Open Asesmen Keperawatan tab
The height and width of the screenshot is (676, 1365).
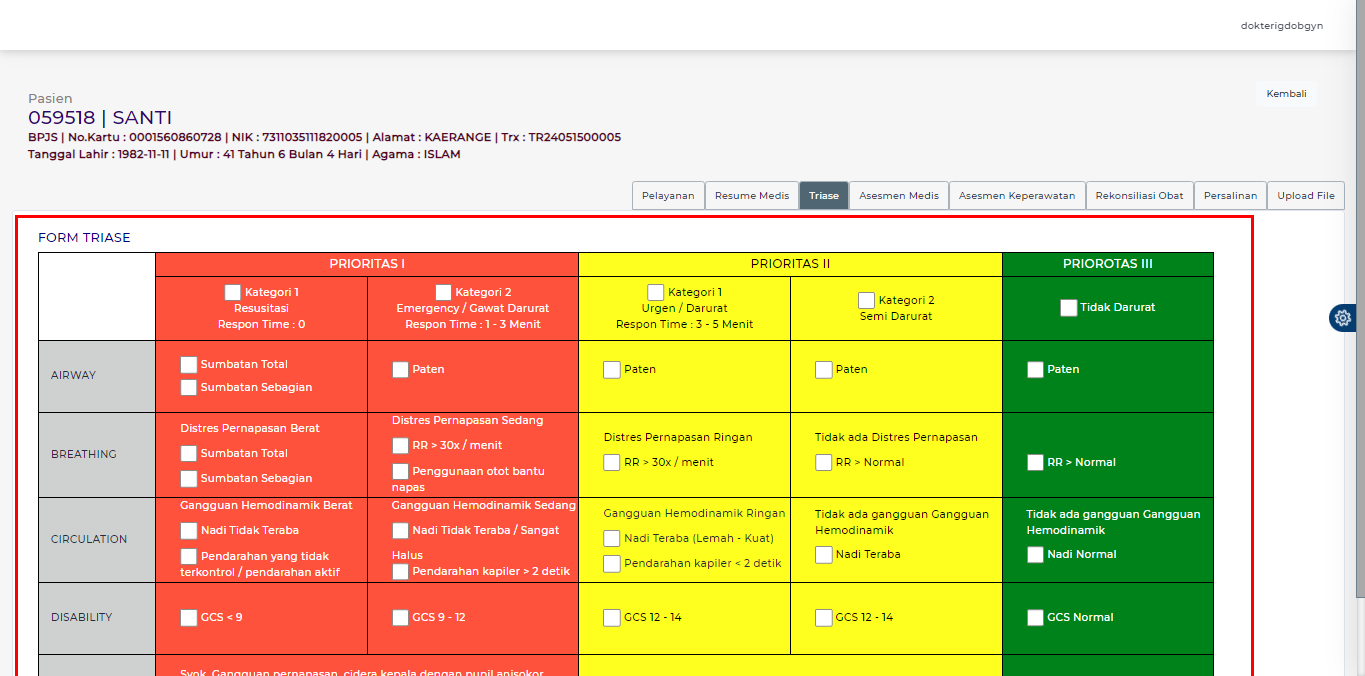[x=1016, y=196]
